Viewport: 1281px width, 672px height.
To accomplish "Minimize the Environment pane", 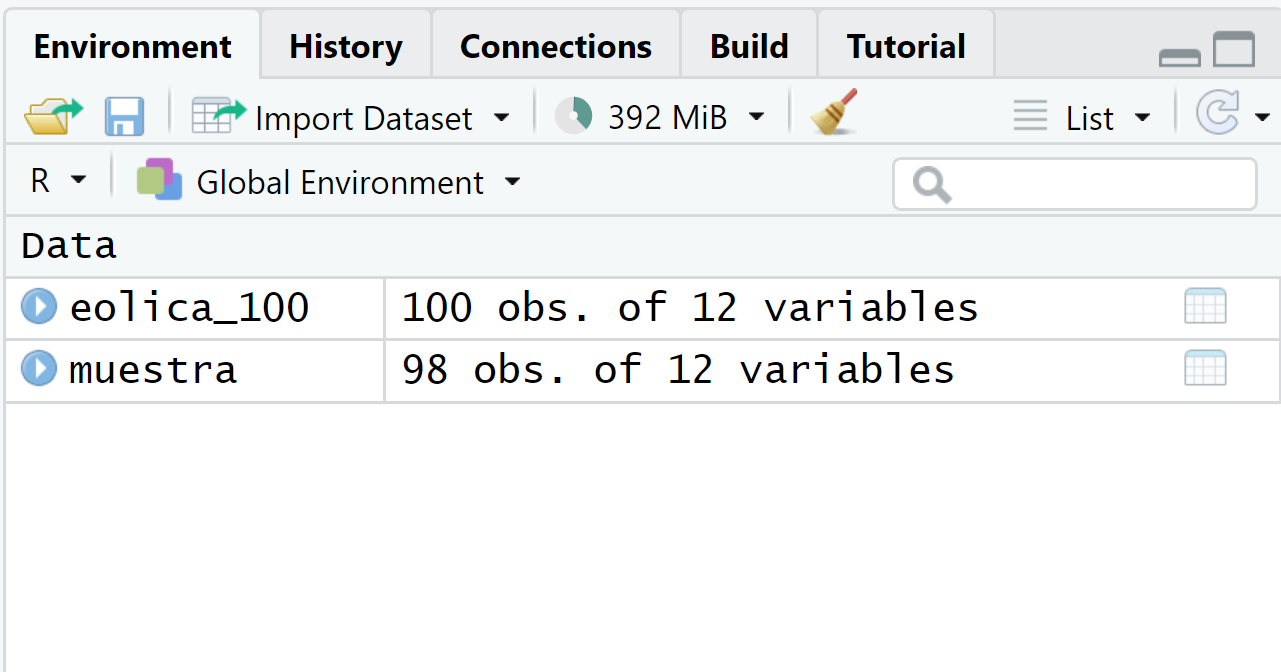I will click(x=1180, y=57).
